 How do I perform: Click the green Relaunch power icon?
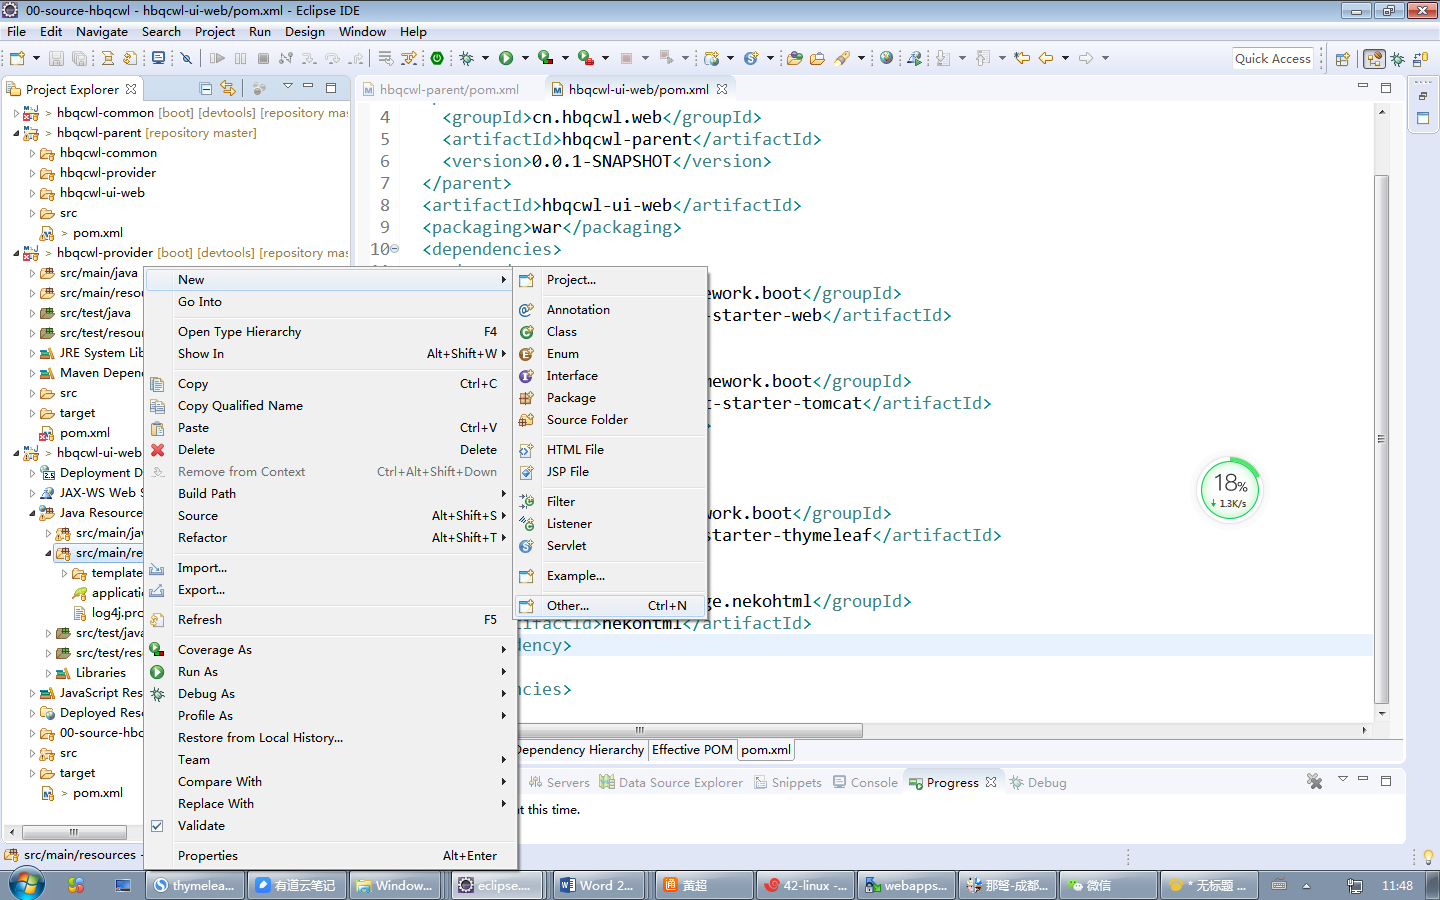coord(437,58)
